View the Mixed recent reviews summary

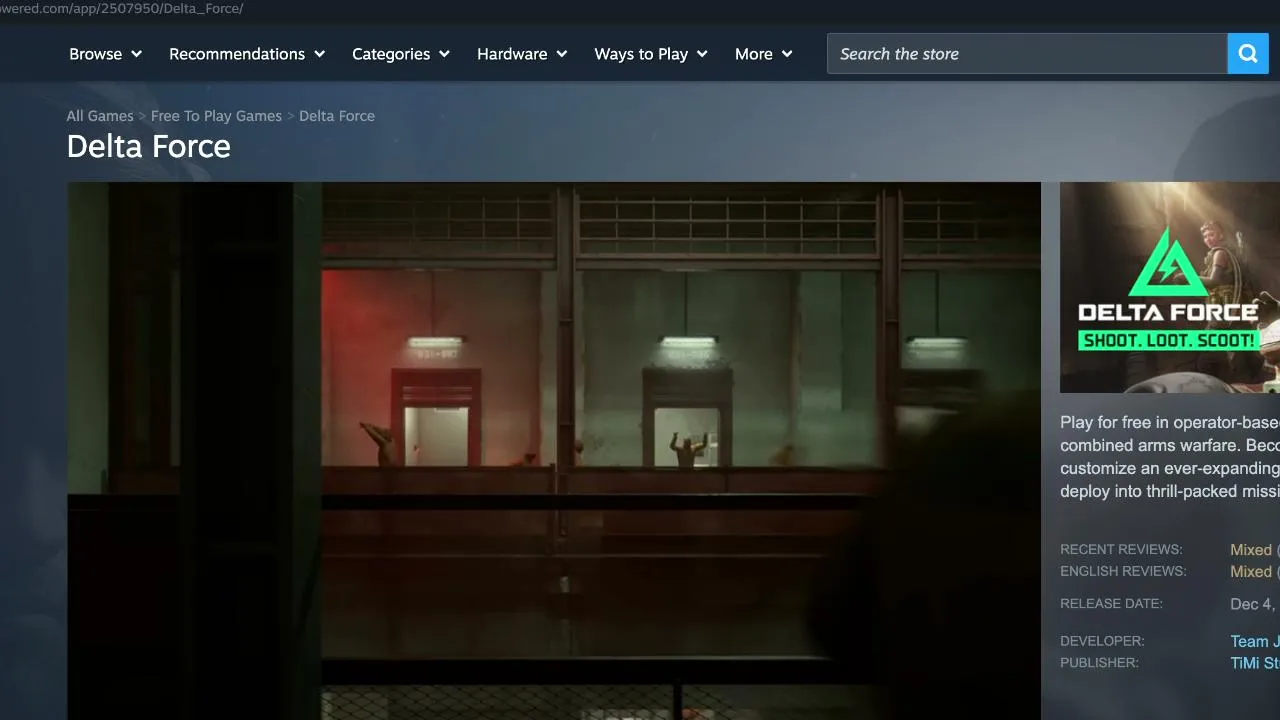[x=1251, y=550]
